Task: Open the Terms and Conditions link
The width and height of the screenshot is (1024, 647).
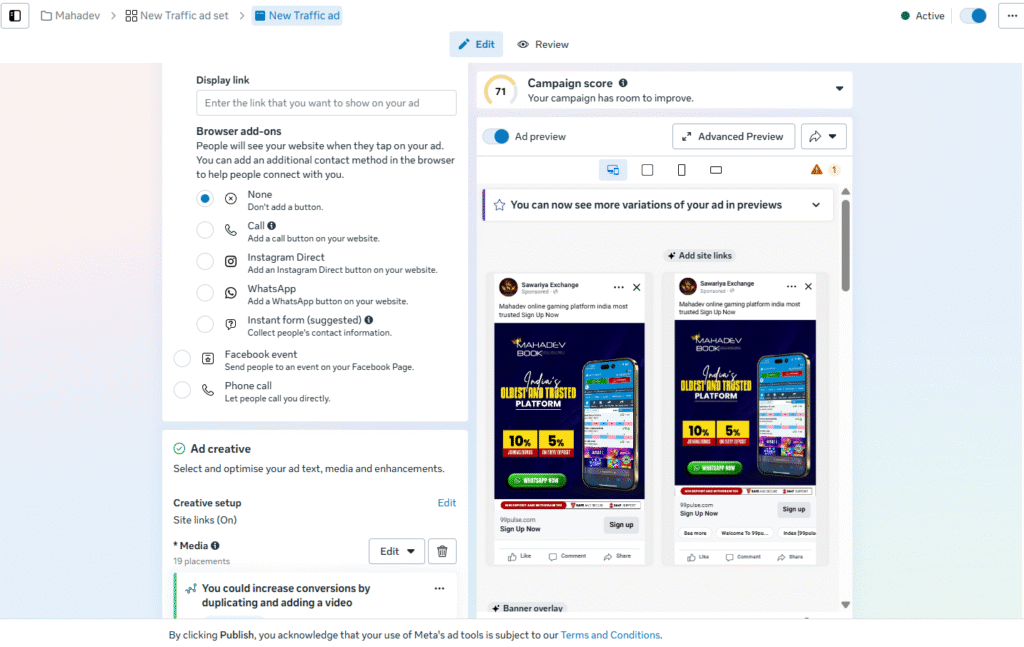Action: click(x=610, y=635)
